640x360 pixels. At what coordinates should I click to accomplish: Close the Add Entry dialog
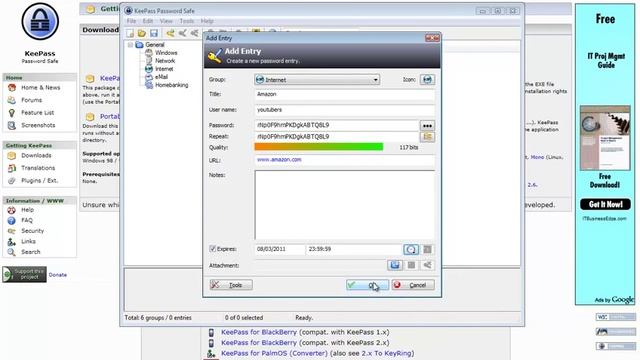[432, 38]
